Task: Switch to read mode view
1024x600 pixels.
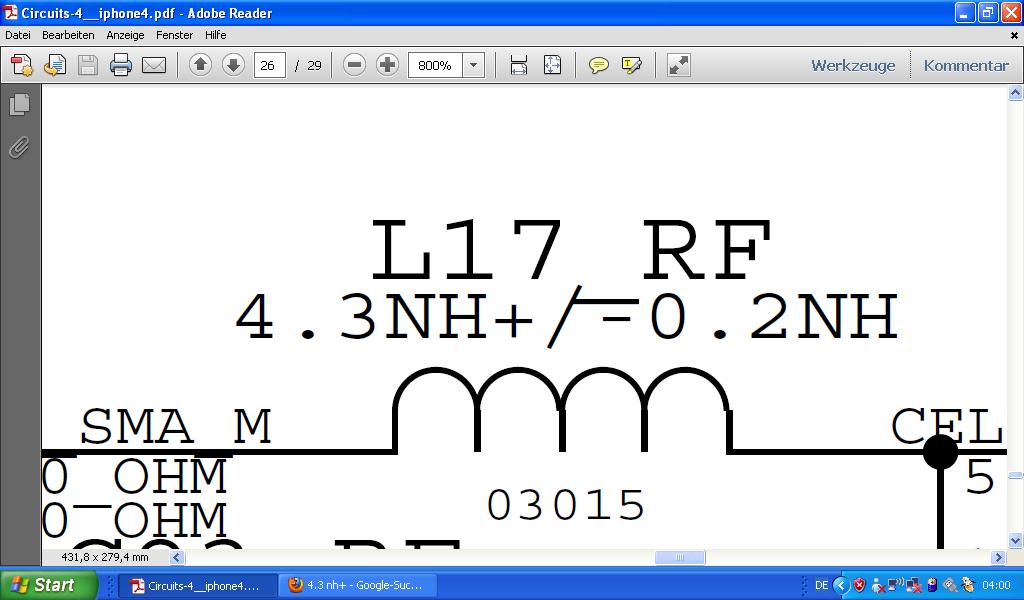Action: (679, 65)
